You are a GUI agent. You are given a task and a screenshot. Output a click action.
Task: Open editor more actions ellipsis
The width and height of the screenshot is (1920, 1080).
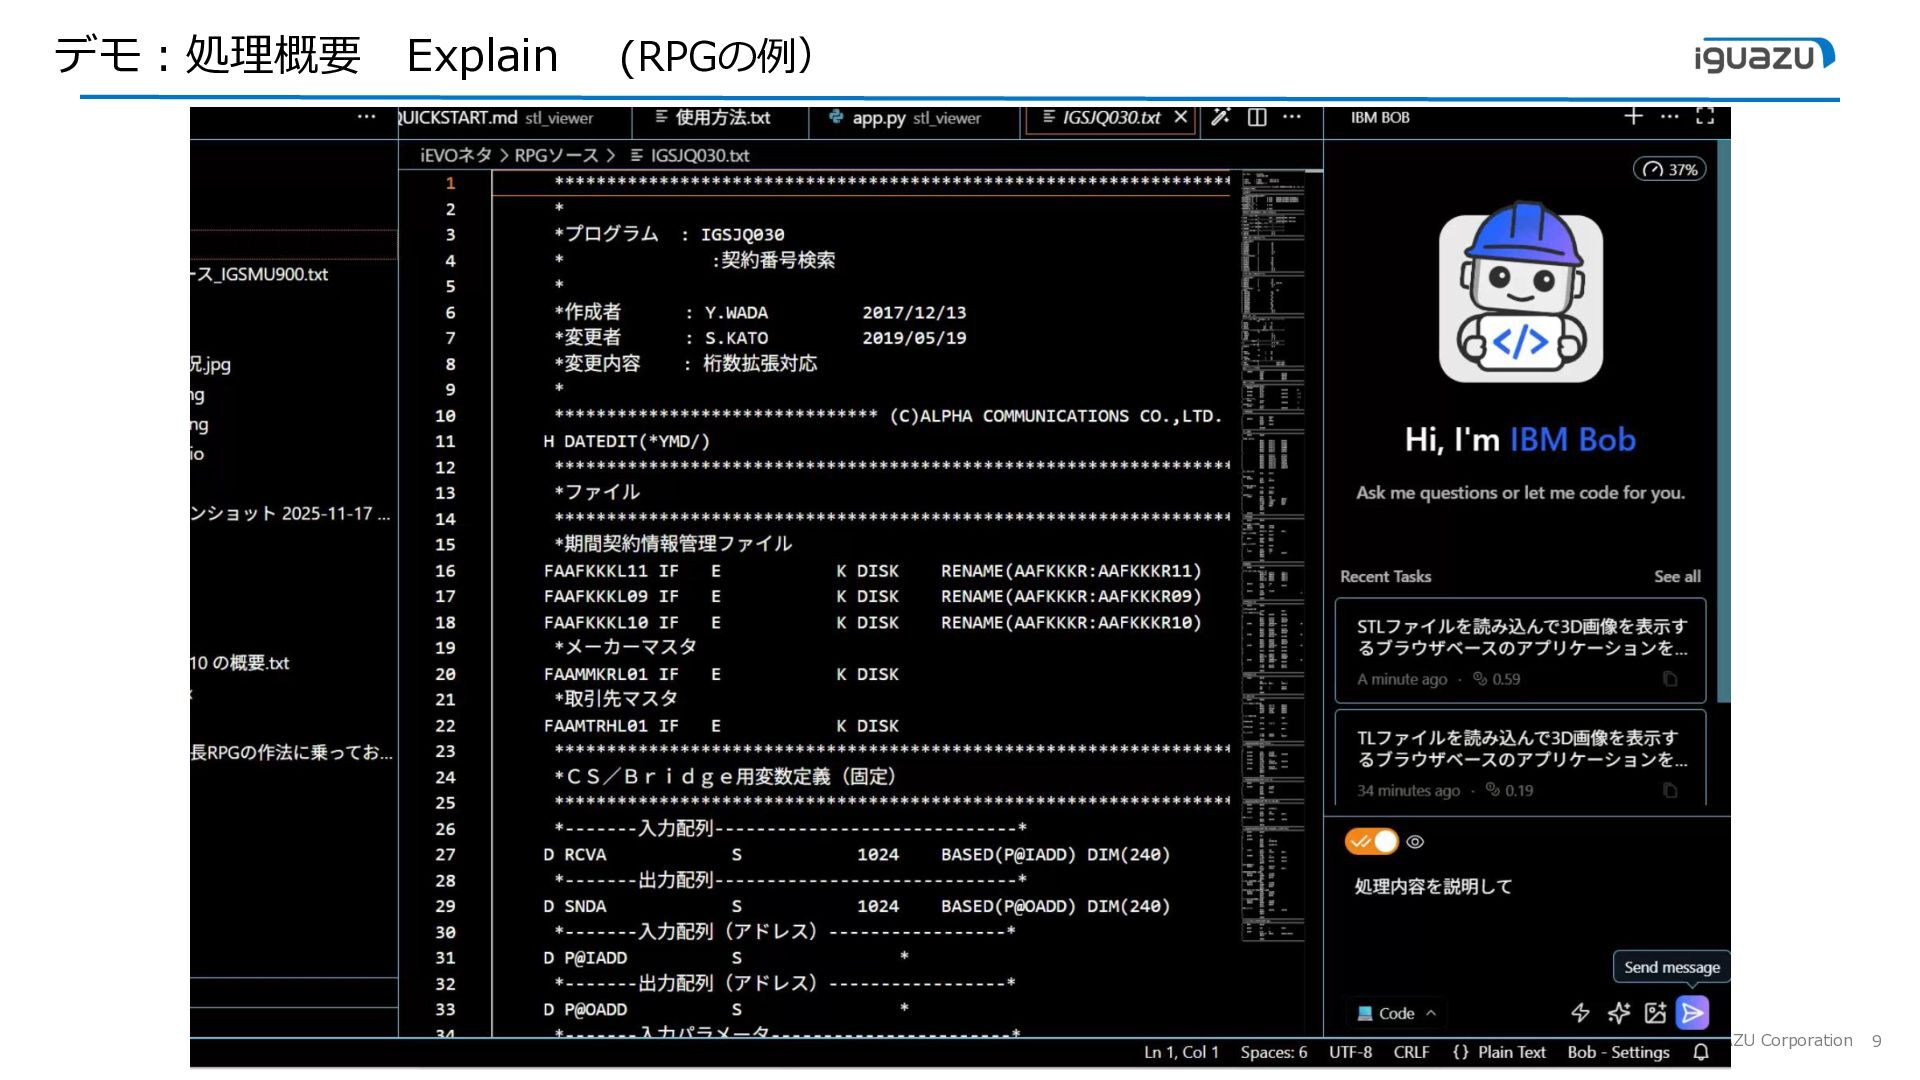tap(1292, 117)
